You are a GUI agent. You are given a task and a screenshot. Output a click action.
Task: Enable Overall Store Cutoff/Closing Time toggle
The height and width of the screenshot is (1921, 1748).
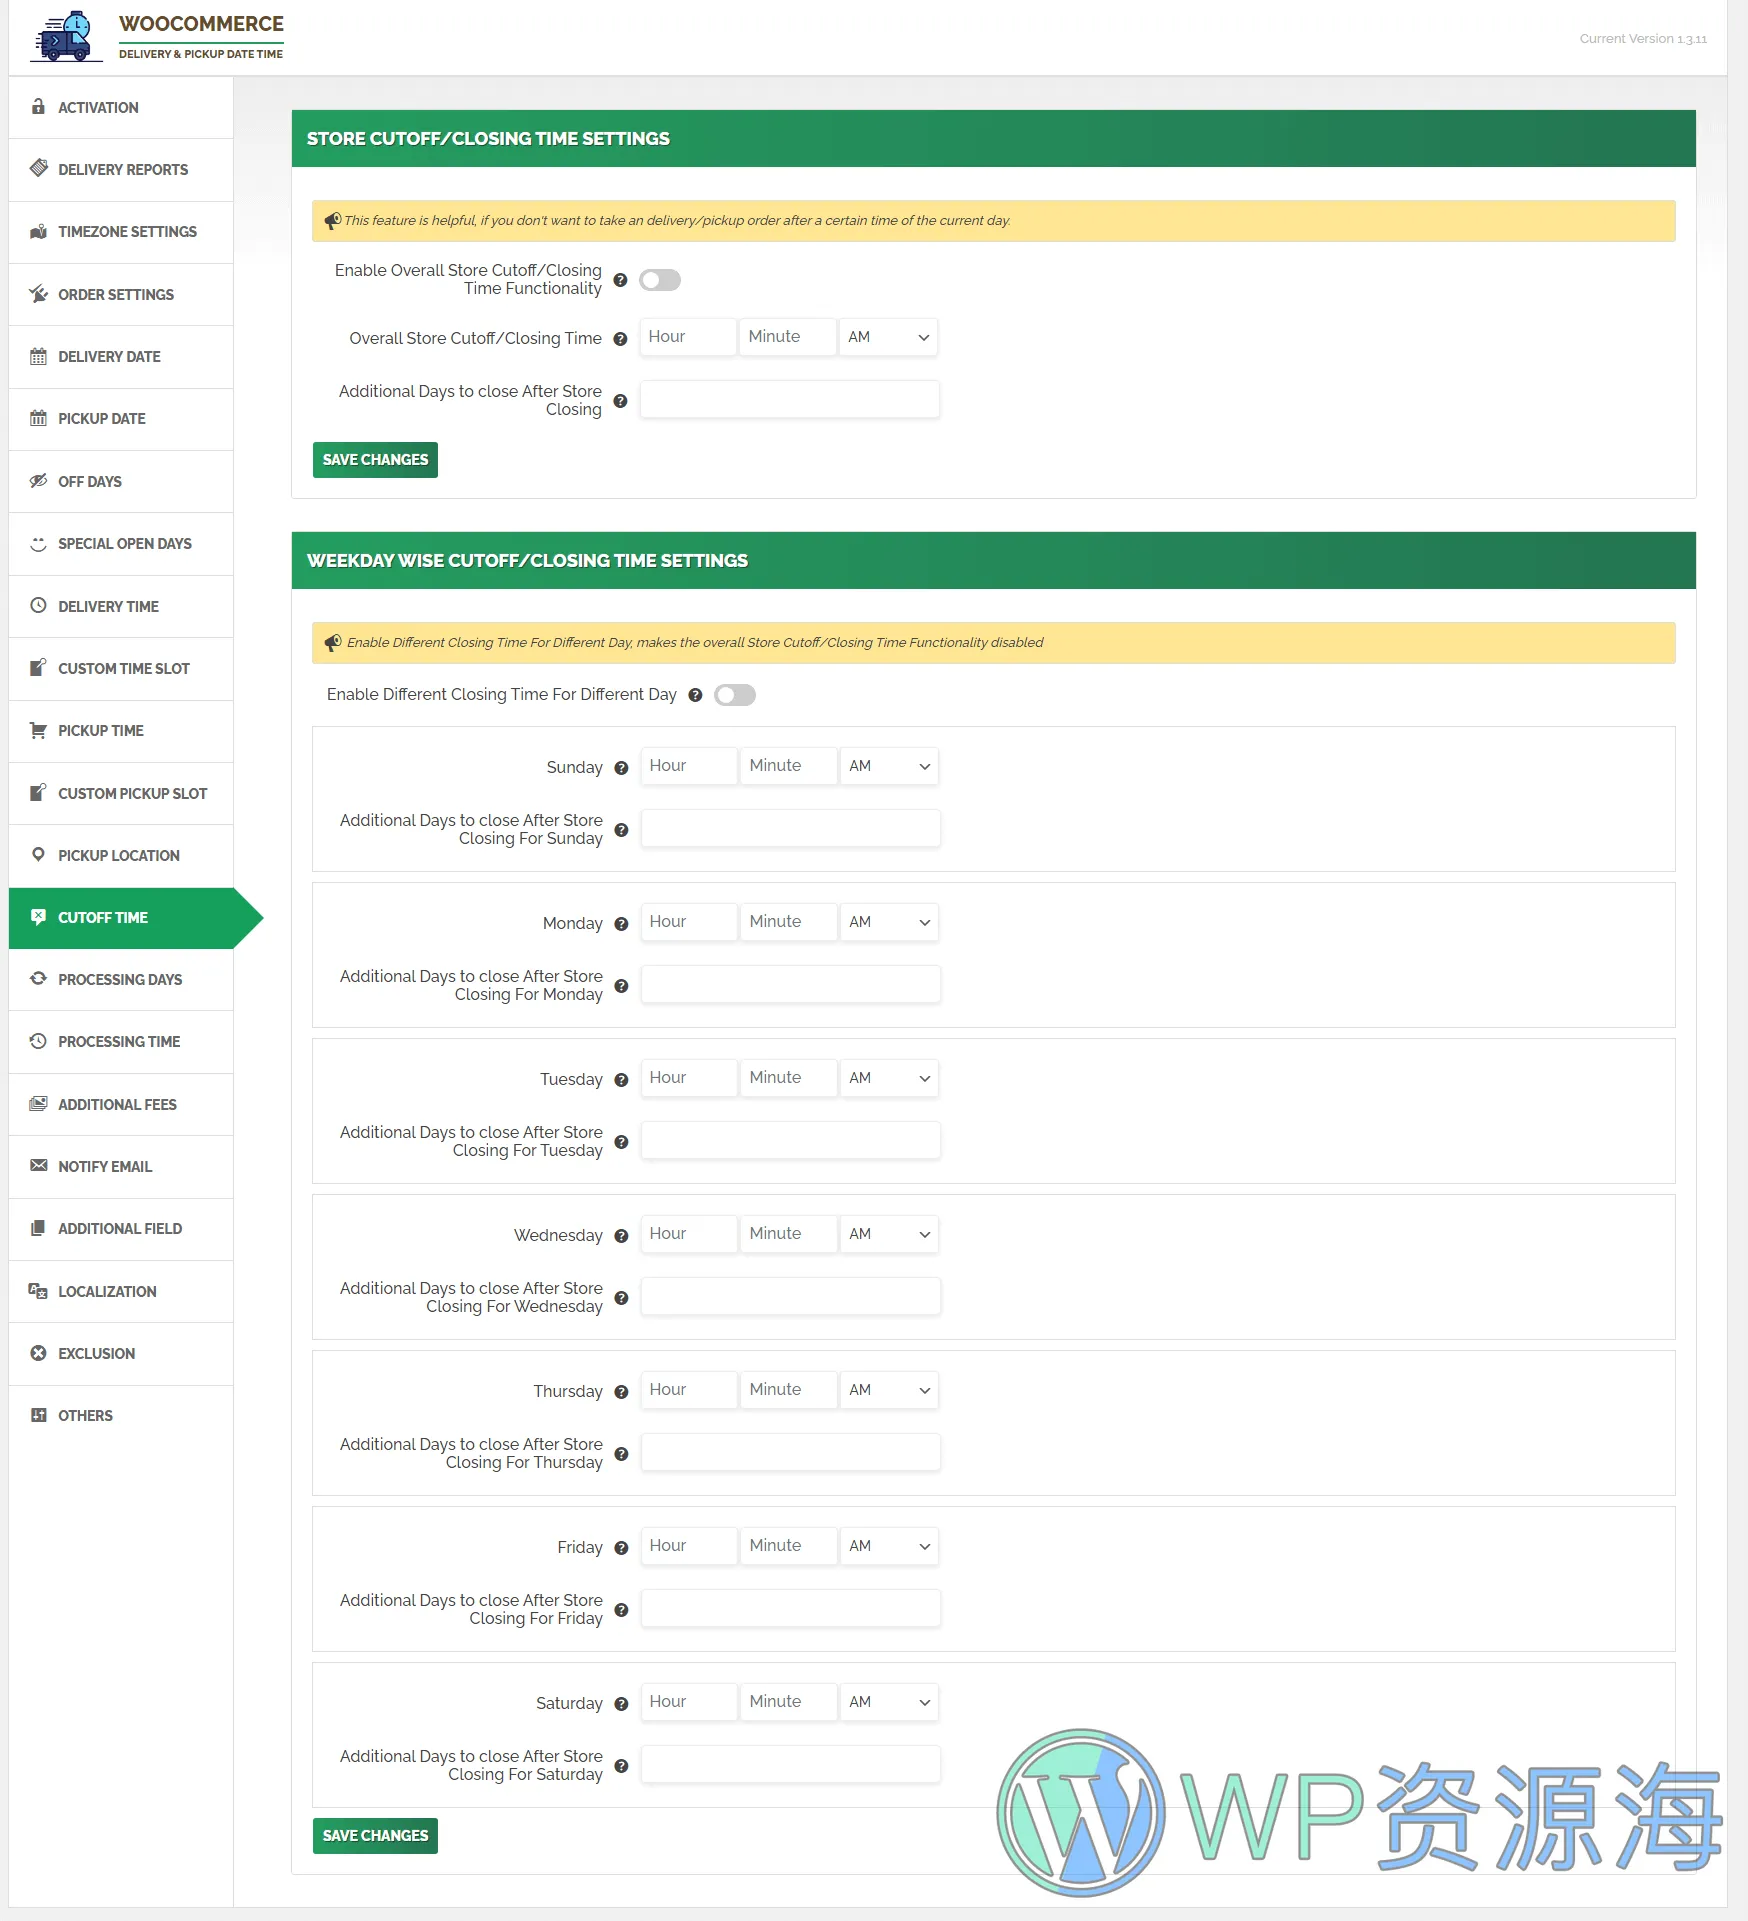660,280
